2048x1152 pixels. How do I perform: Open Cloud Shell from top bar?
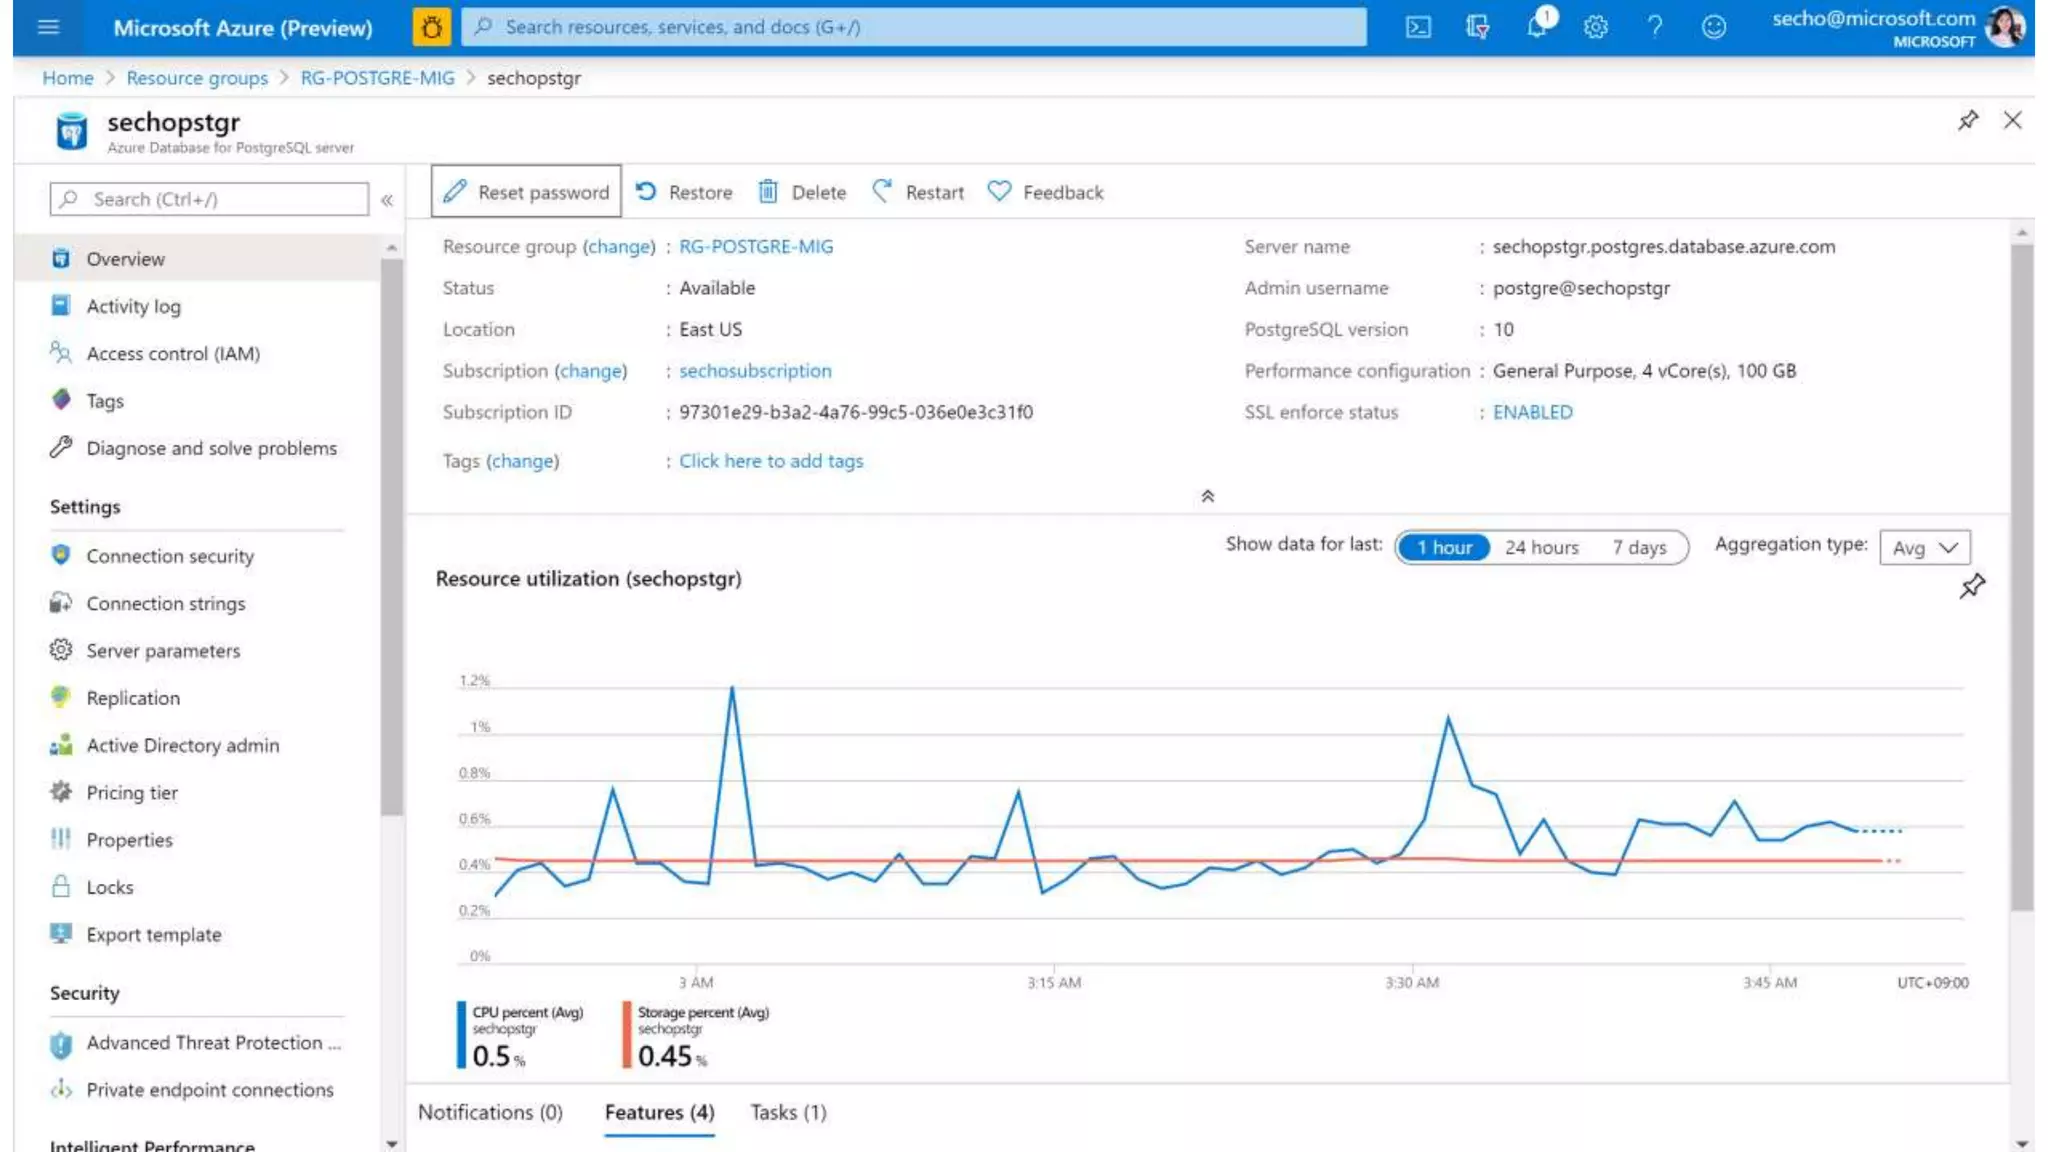click(x=1418, y=27)
